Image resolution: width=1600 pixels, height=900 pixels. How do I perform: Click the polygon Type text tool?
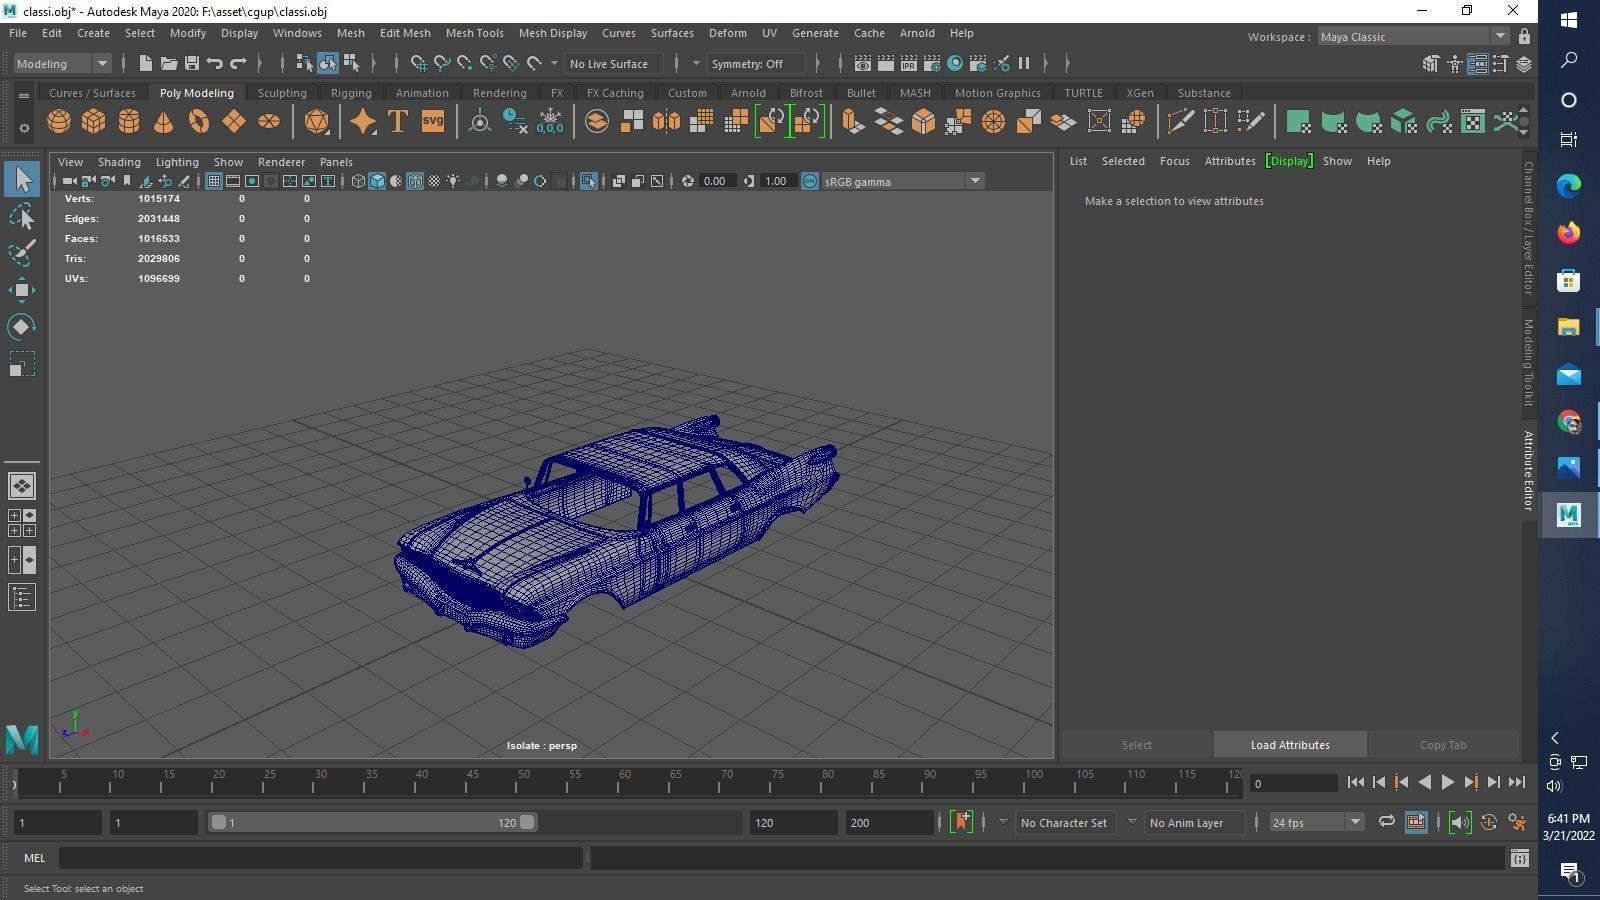[397, 121]
